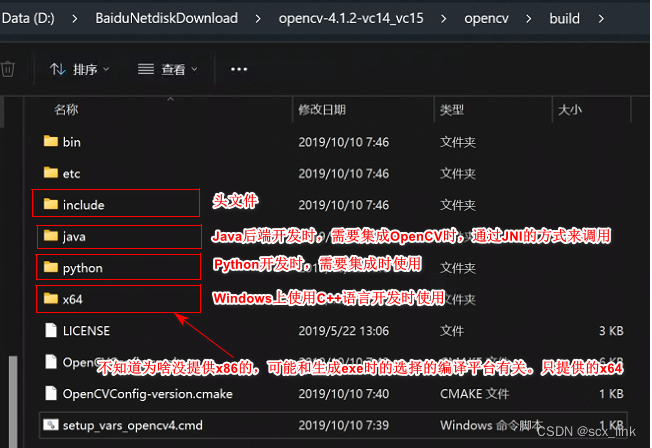The height and width of the screenshot is (448, 652).
Task: Click the bin folder name
Action: point(72,142)
